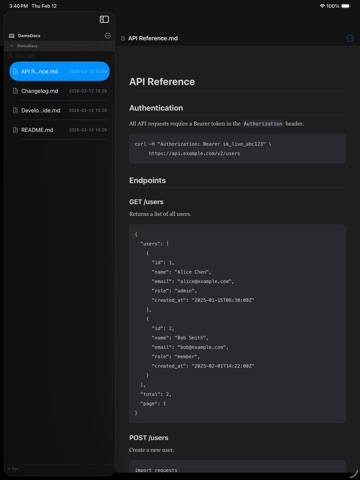Click the date next to README.md
360x480 pixels.
click(88, 130)
